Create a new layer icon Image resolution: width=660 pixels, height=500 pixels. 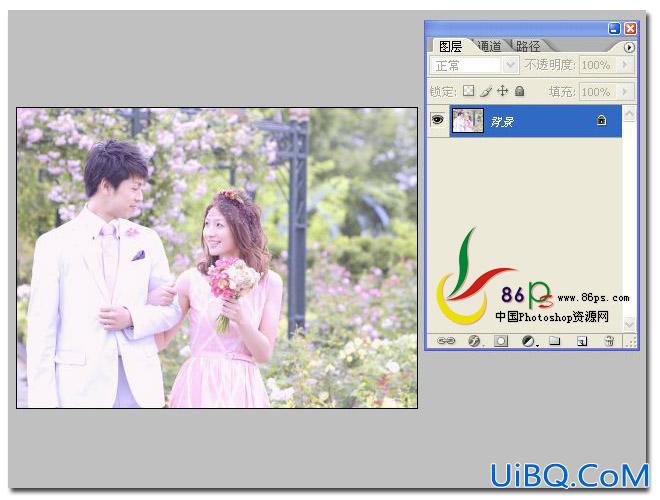click(x=582, y=341)
